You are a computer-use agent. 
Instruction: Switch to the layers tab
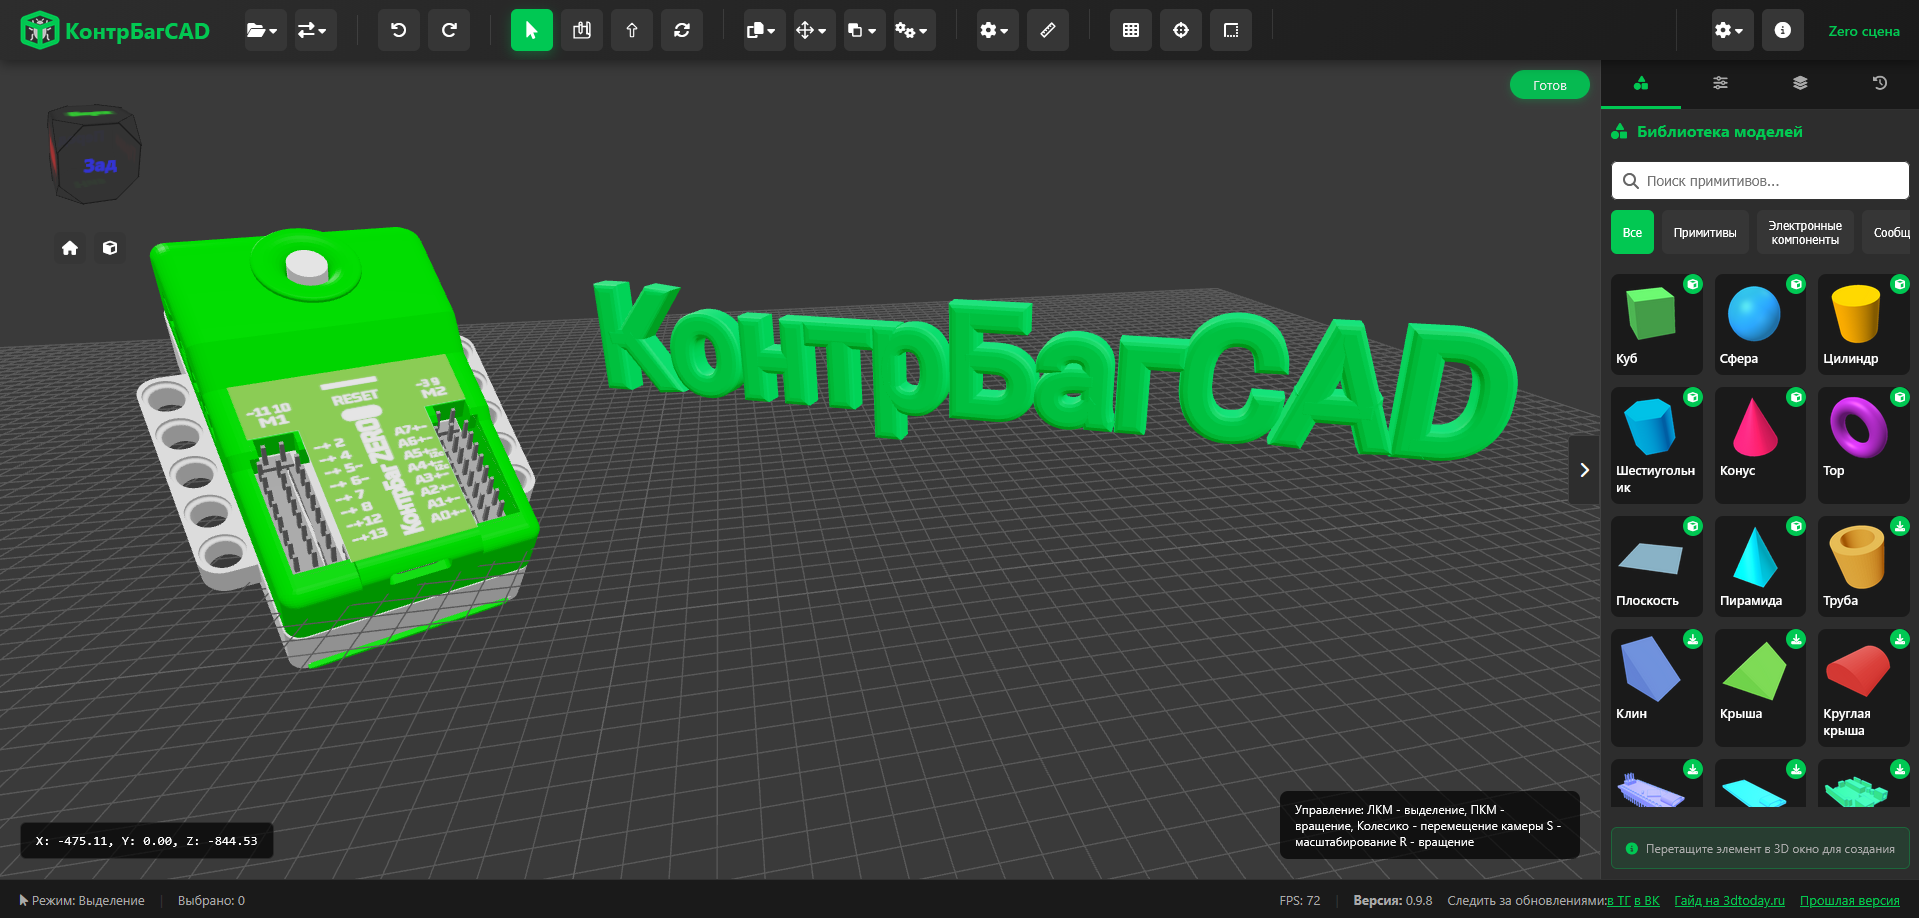point(1800,84)
